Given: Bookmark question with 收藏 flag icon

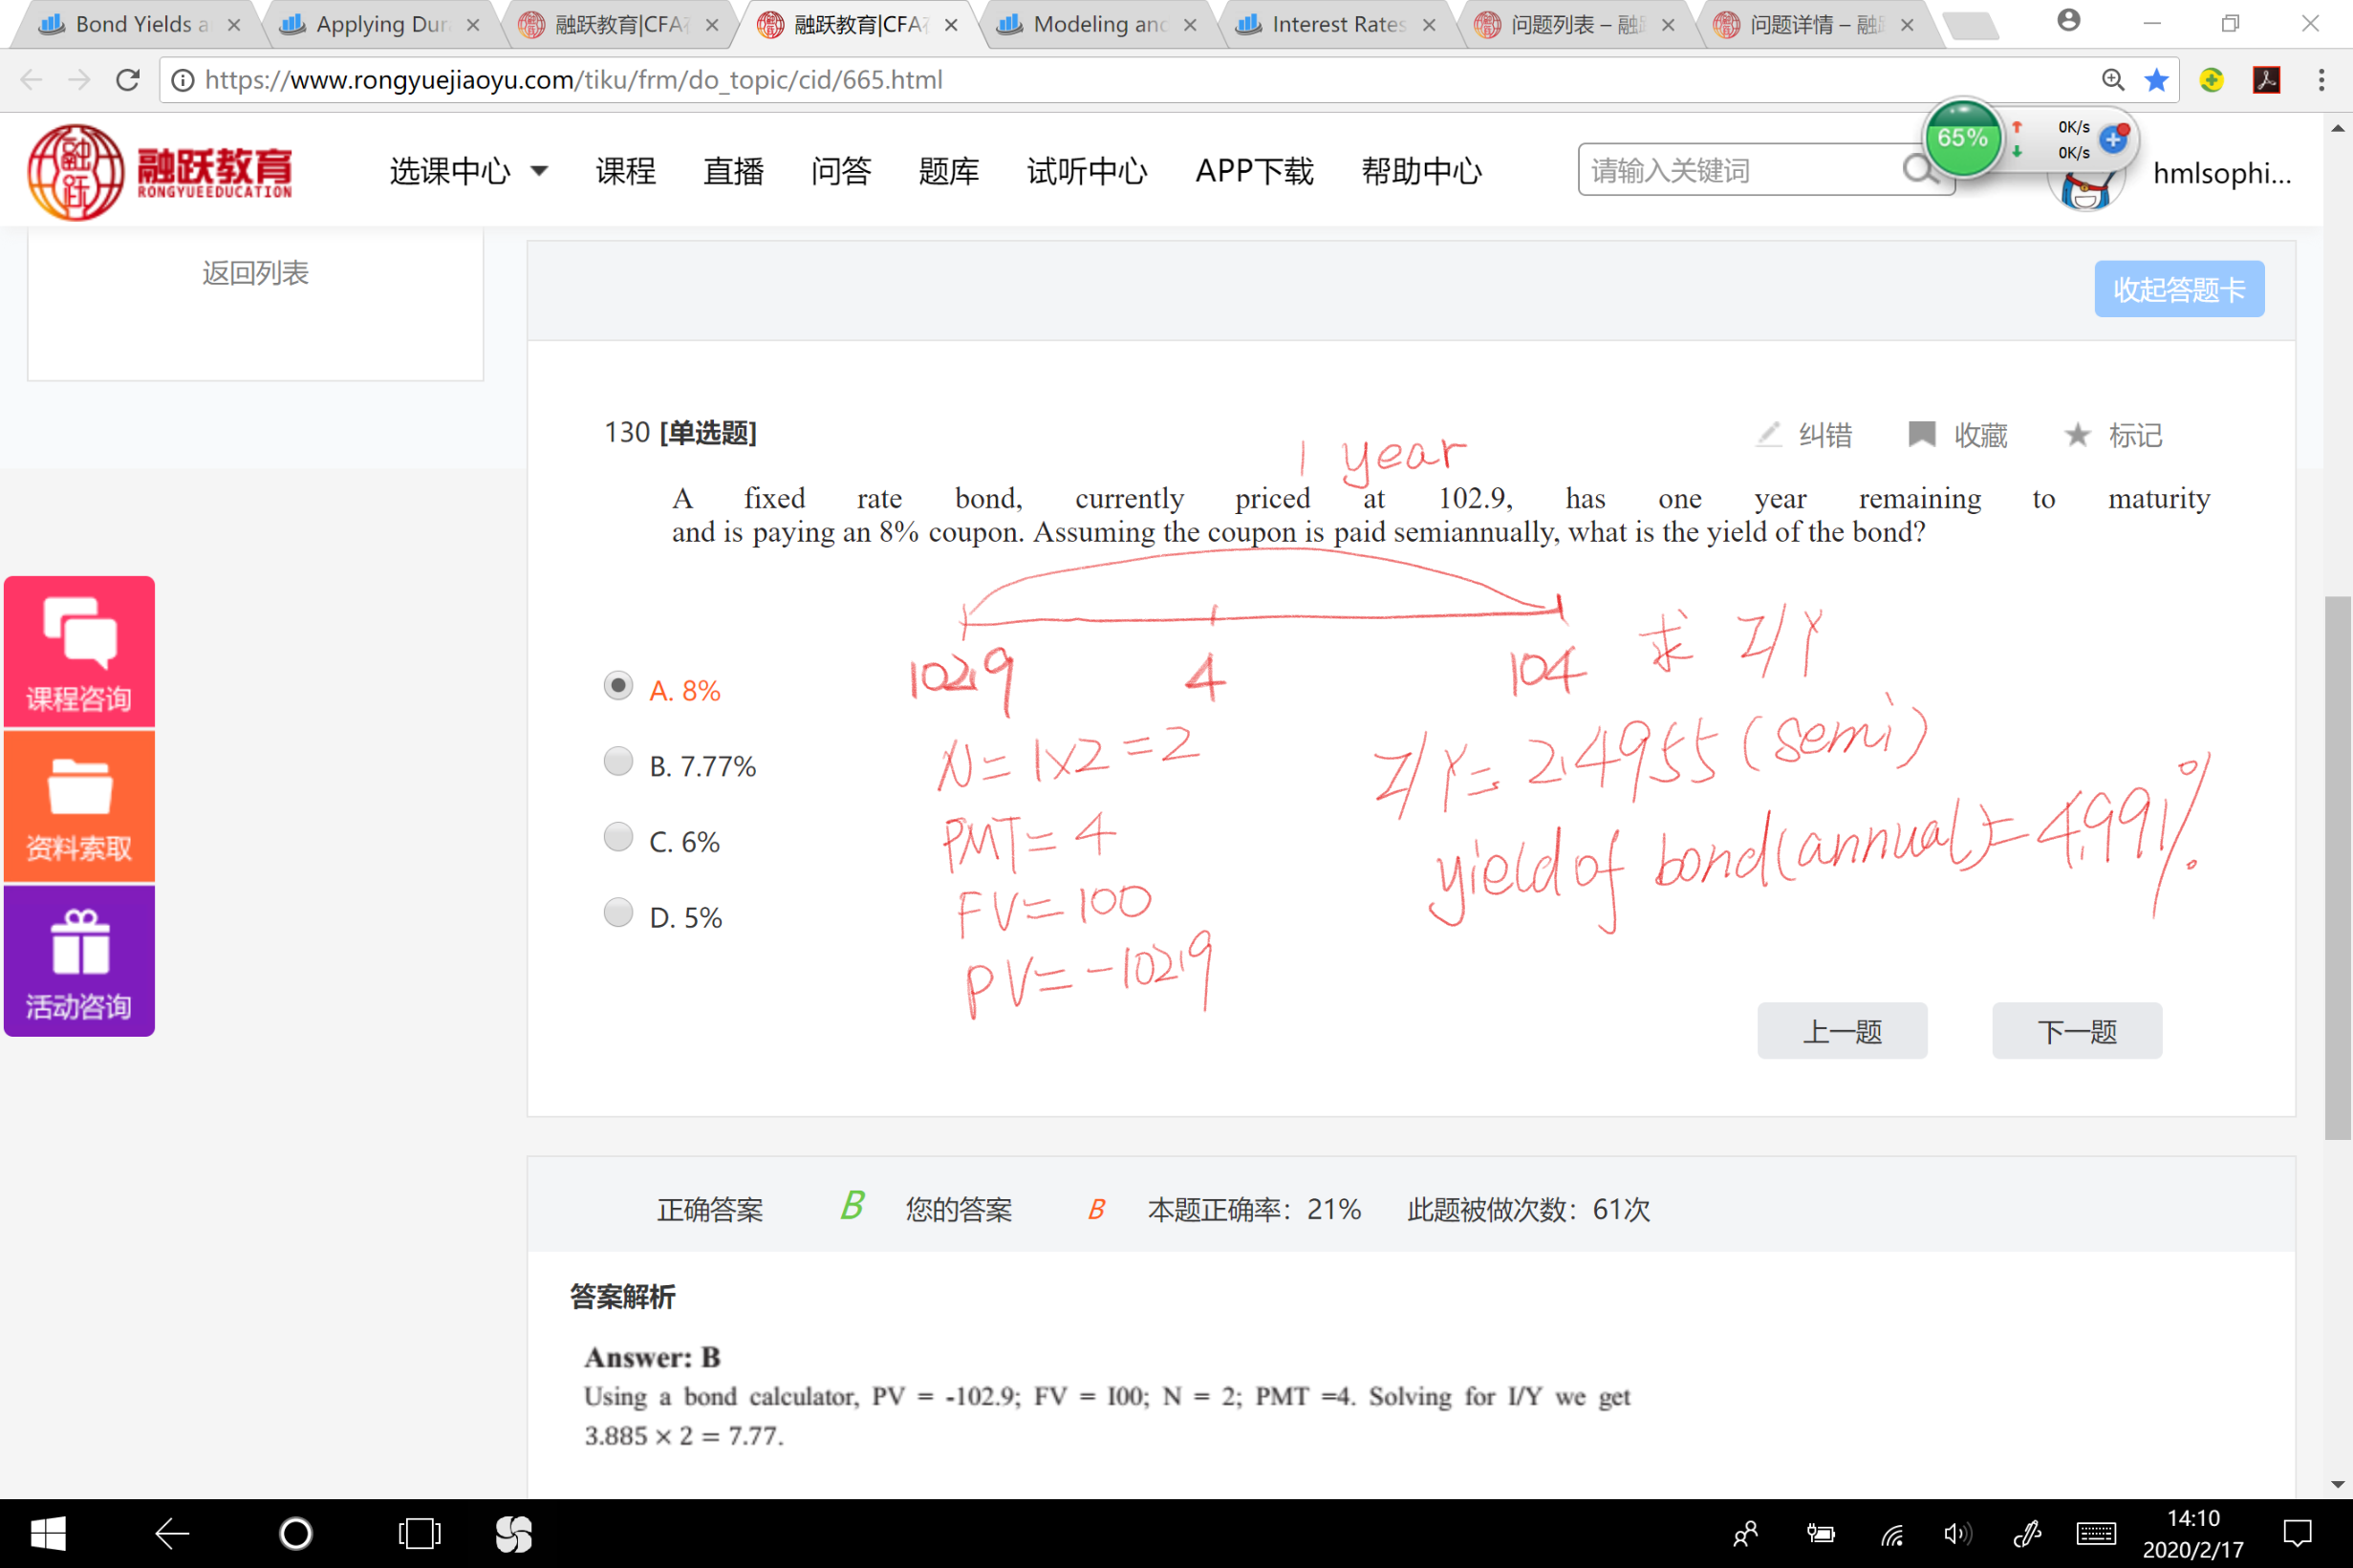Looking at the screenshot, I should (1921, 435).
